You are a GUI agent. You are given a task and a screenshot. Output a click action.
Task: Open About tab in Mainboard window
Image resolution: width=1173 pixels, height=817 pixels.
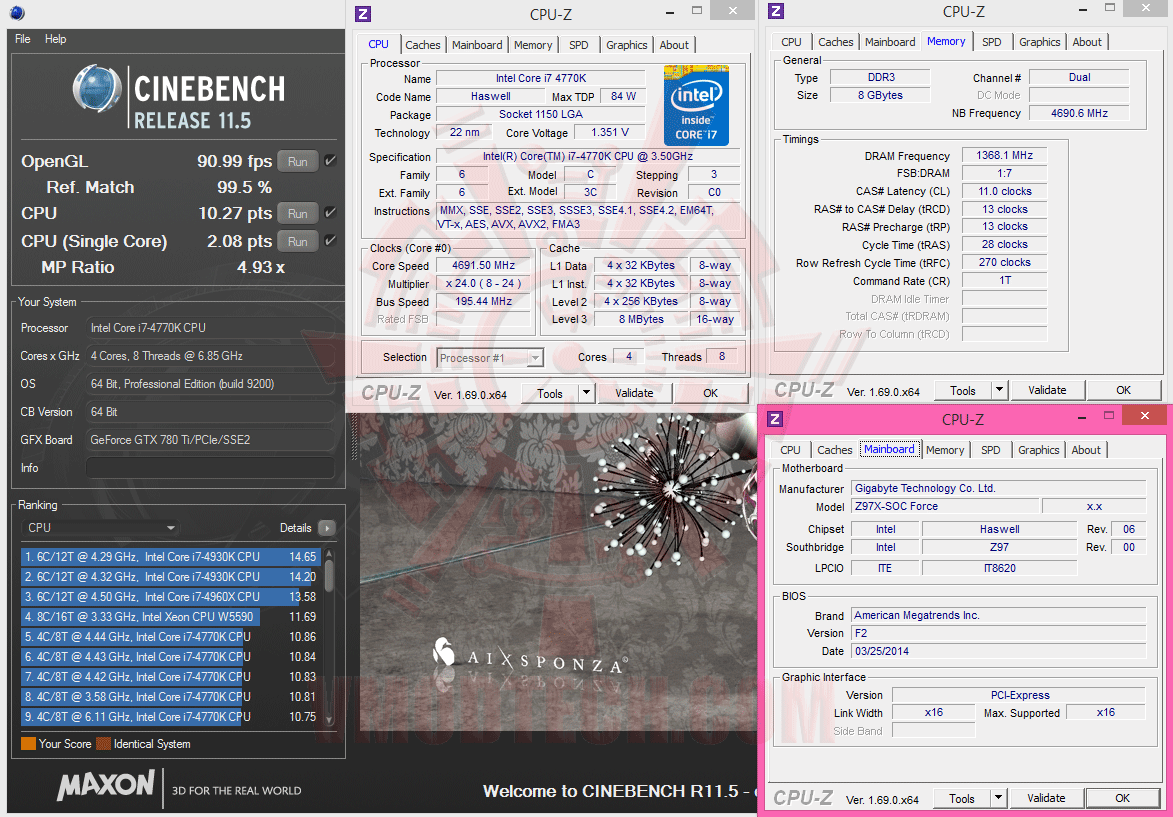tap(1085, 450)
